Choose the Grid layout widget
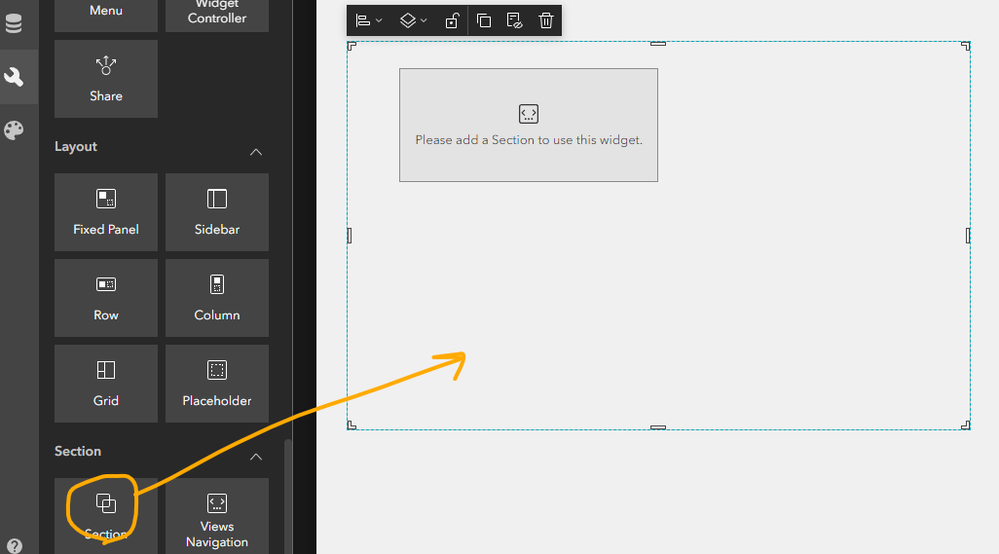Image resolution: width=999 pixels, height=554 pixels. 106,383
